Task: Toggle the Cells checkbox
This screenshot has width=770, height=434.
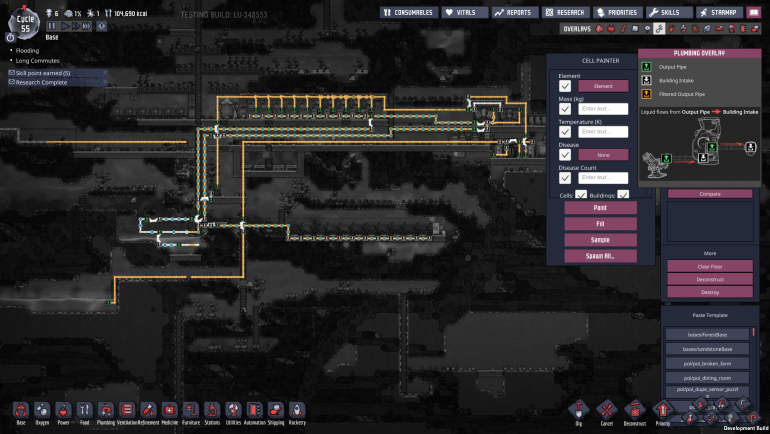Action: click(581, 194)
